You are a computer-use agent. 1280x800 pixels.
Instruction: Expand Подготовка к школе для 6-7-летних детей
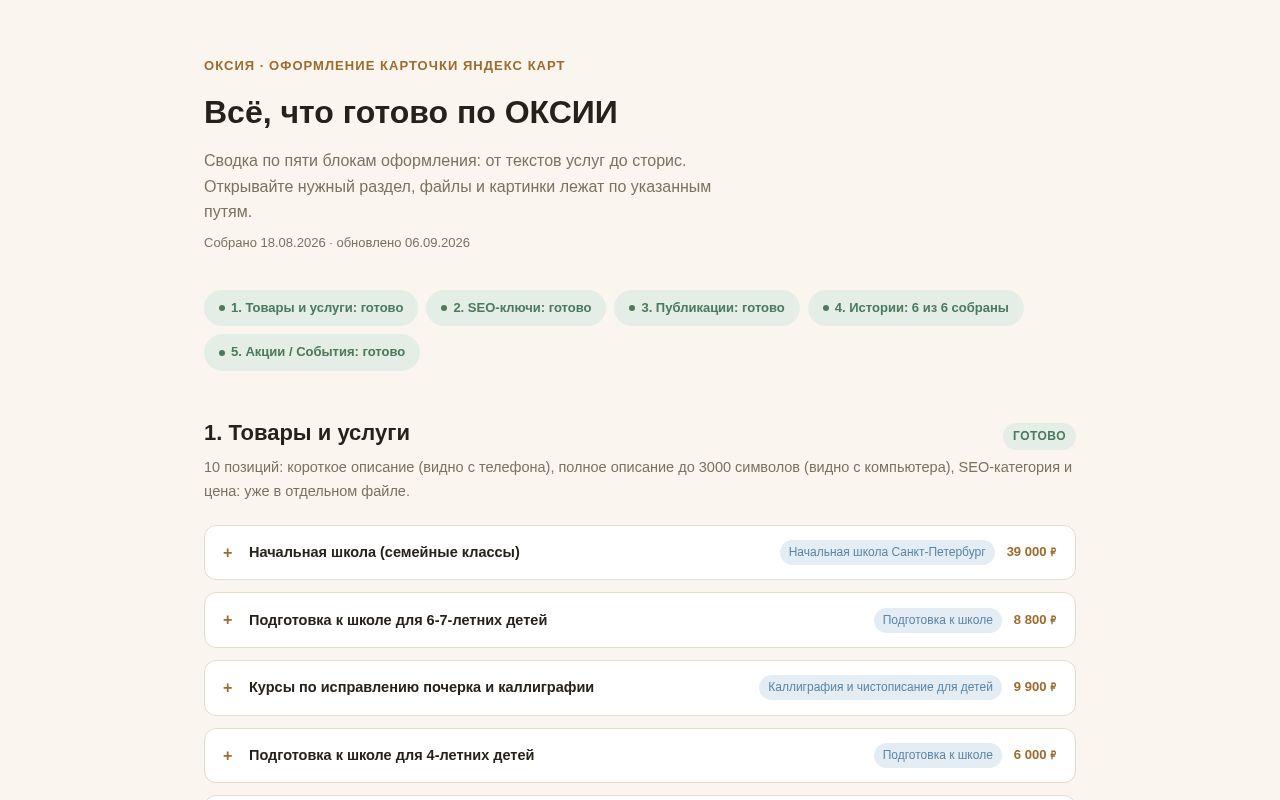click(640, 620)
